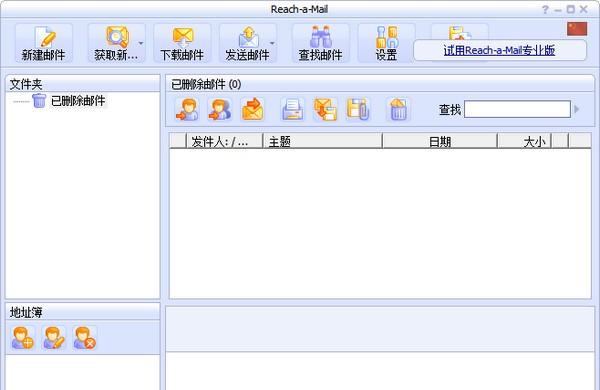Click the delete mail trash icon
The width and height of the screenshot is (600, 390).
pos(398,109)
